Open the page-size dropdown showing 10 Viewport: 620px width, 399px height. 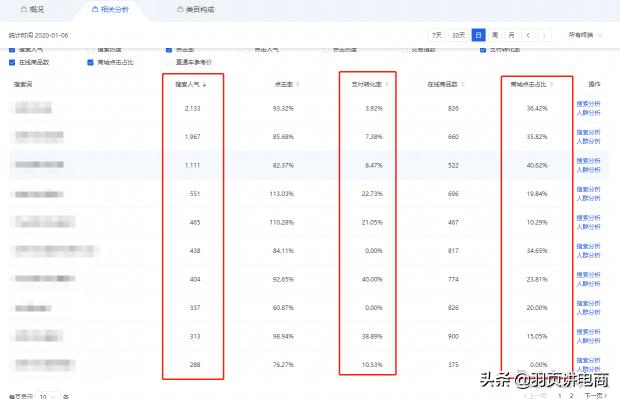click(x=48, y=395)
